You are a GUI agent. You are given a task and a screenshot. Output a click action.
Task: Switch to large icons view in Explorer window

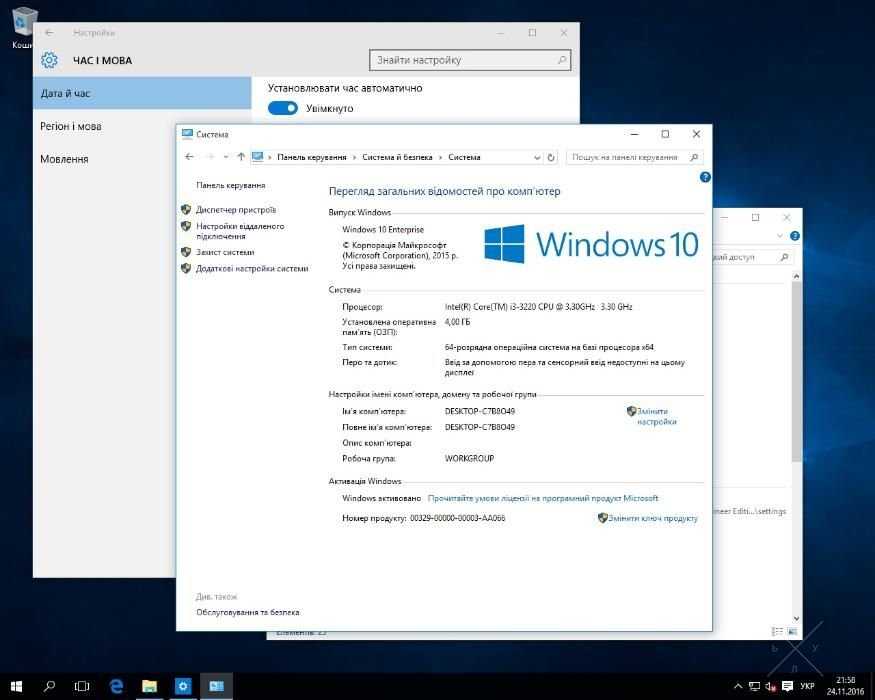792,631
